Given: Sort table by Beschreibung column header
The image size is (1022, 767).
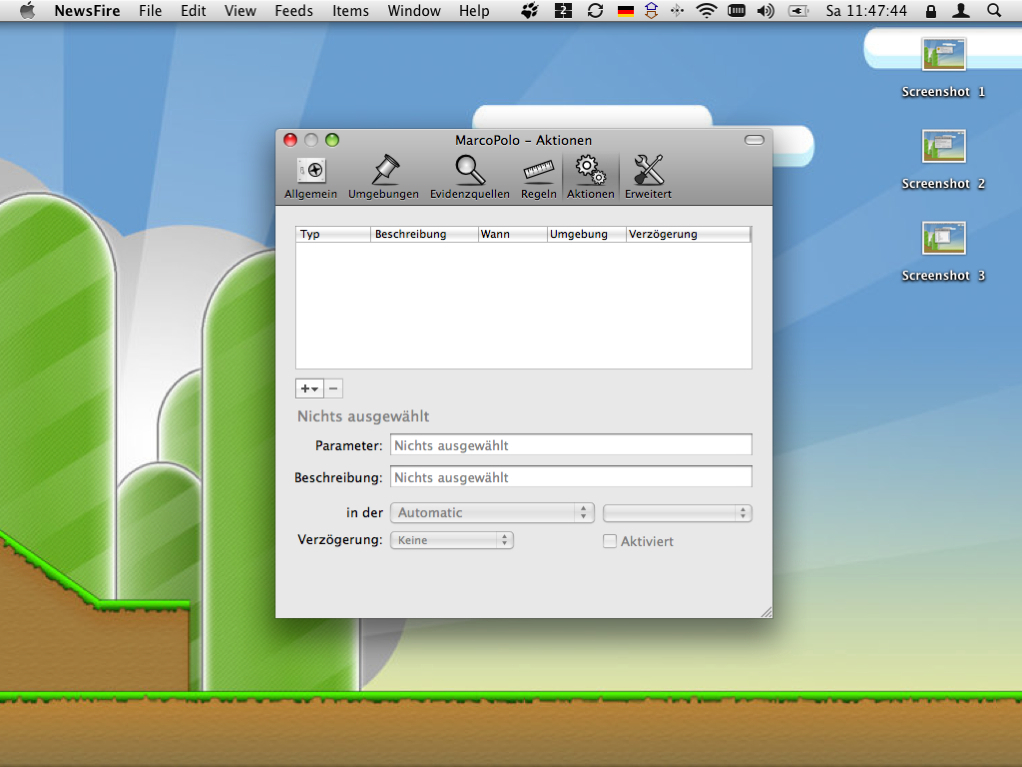Looking at the screenshot, I should 424,234.
